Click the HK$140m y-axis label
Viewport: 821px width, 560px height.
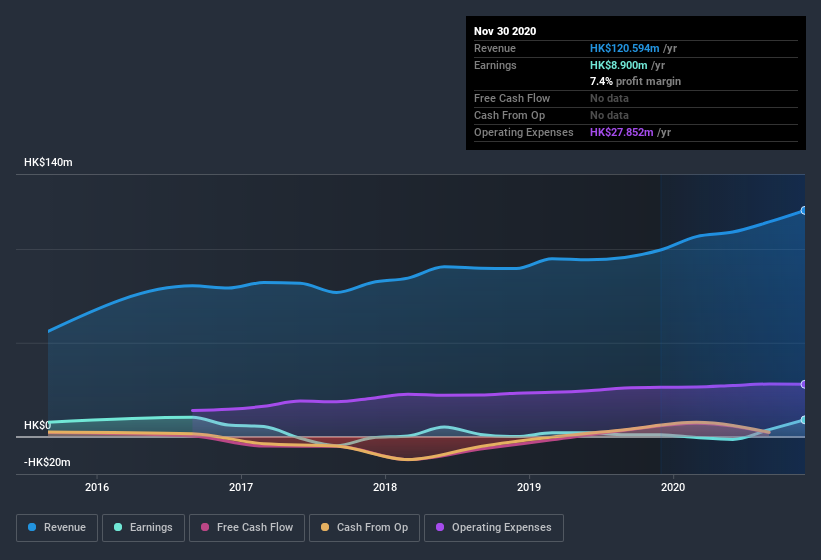tap(48, 162)
